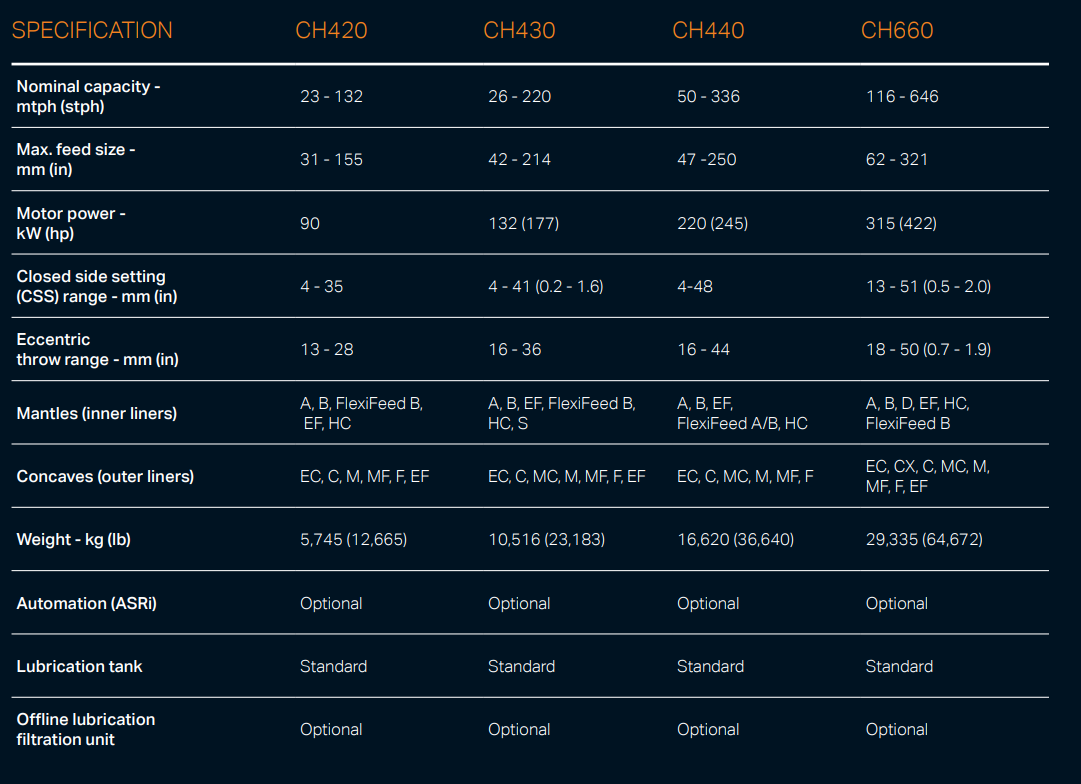This screenshot has height=784, width=1081.
Task: Select the Lubrication tank row label
Action: point(79,666)
